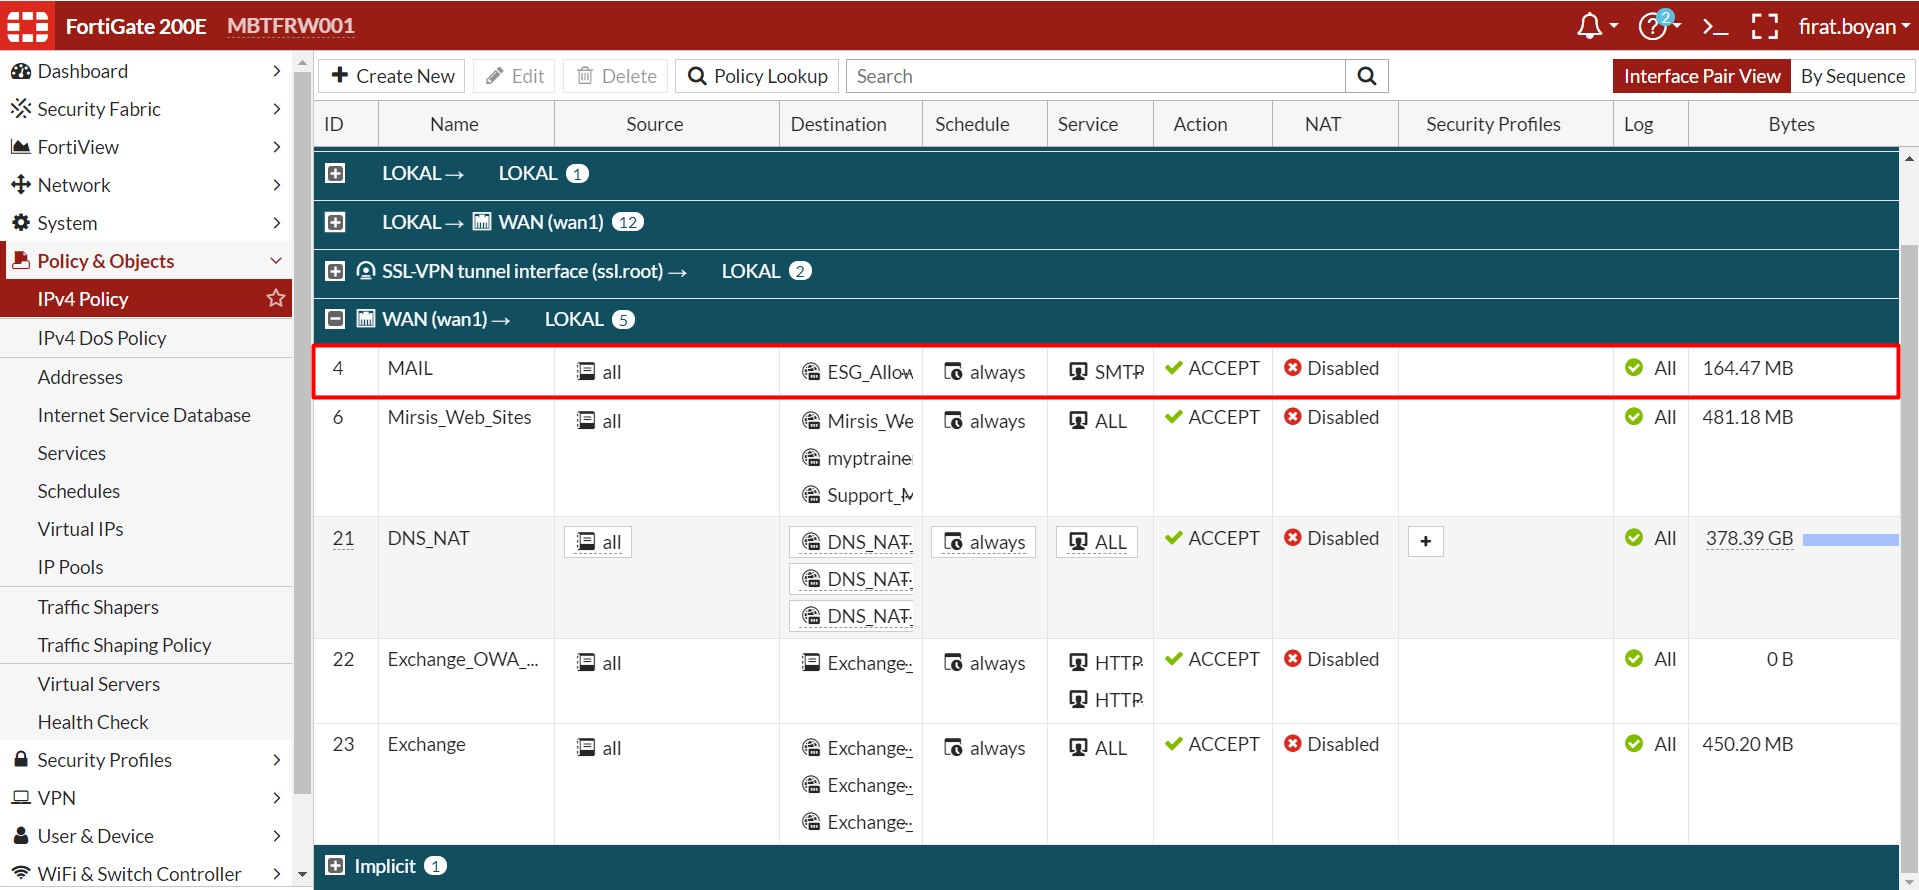Add security profile on DNS_NAT row
The width and height of the screenshot is (1919, 890).
(1426, 541)
